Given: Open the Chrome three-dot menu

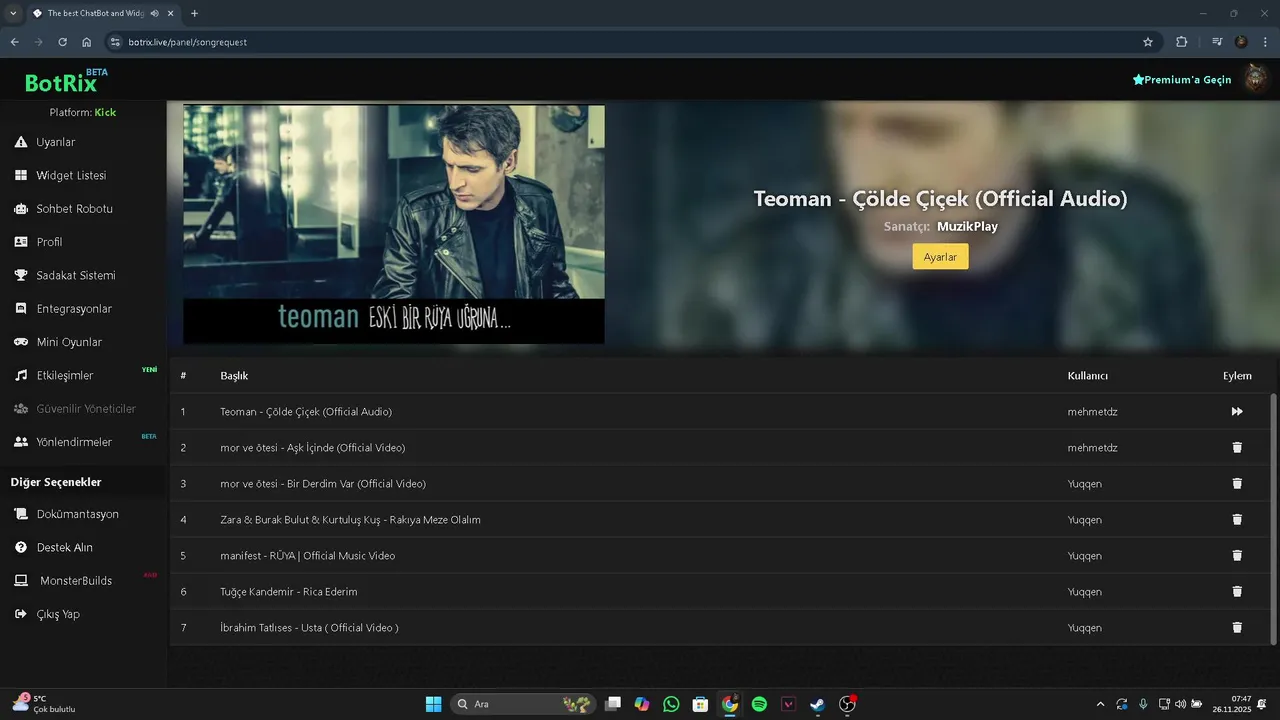Looking at the screenshot, I should coord(1266,42).
